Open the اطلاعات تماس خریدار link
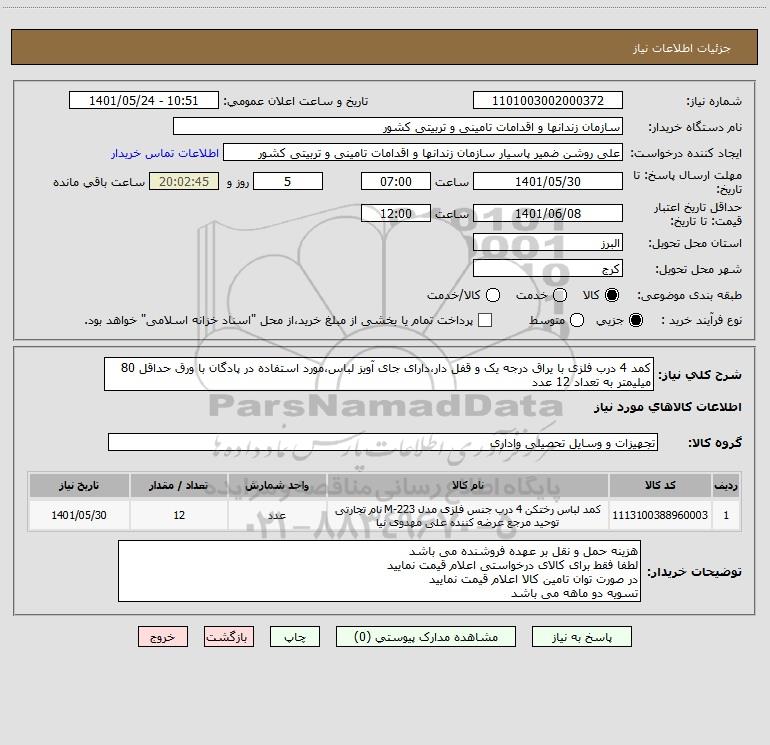 165,153
